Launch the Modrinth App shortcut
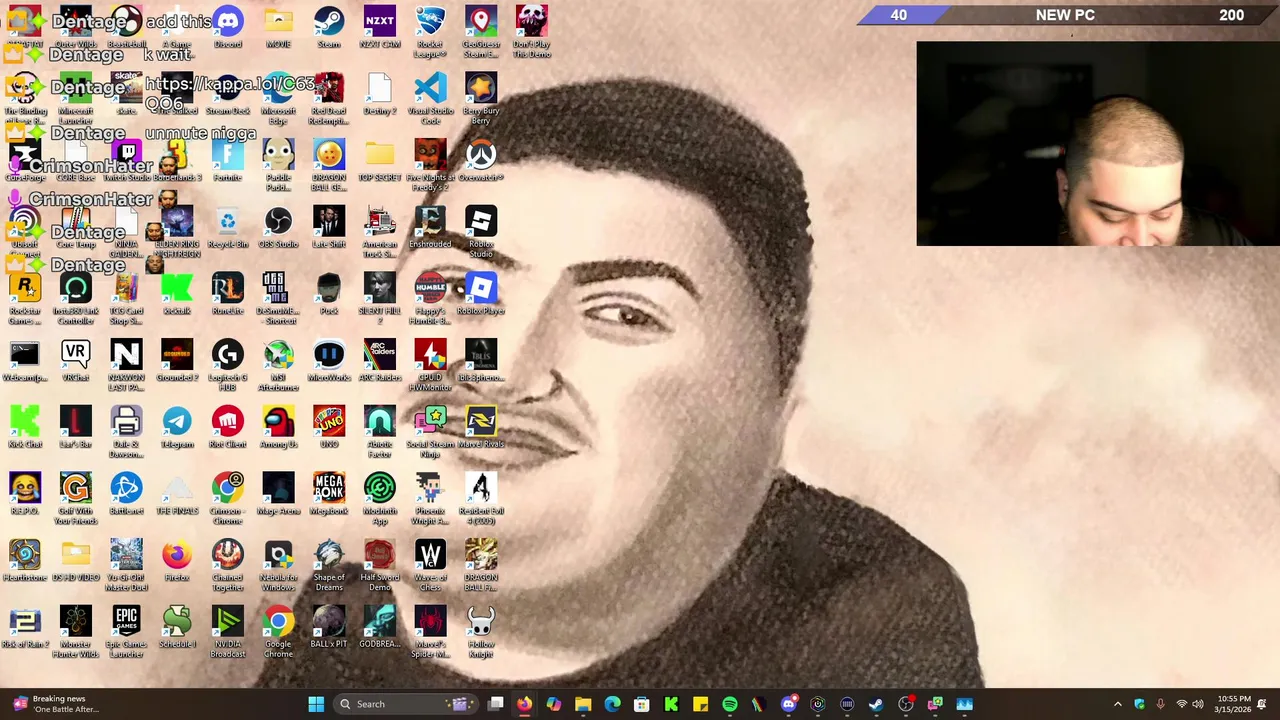 pyautogui.click(x=379, y=499)
